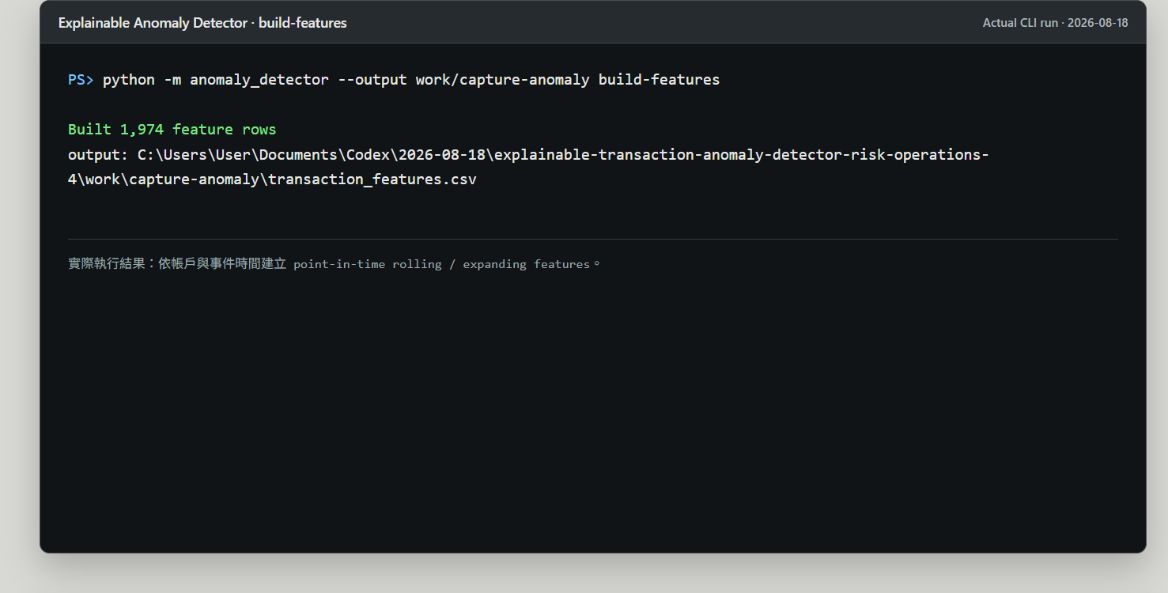1168x593 pixels.
Task: Click 'expanding features' text in caption
Action: click(x=526, y=264)
